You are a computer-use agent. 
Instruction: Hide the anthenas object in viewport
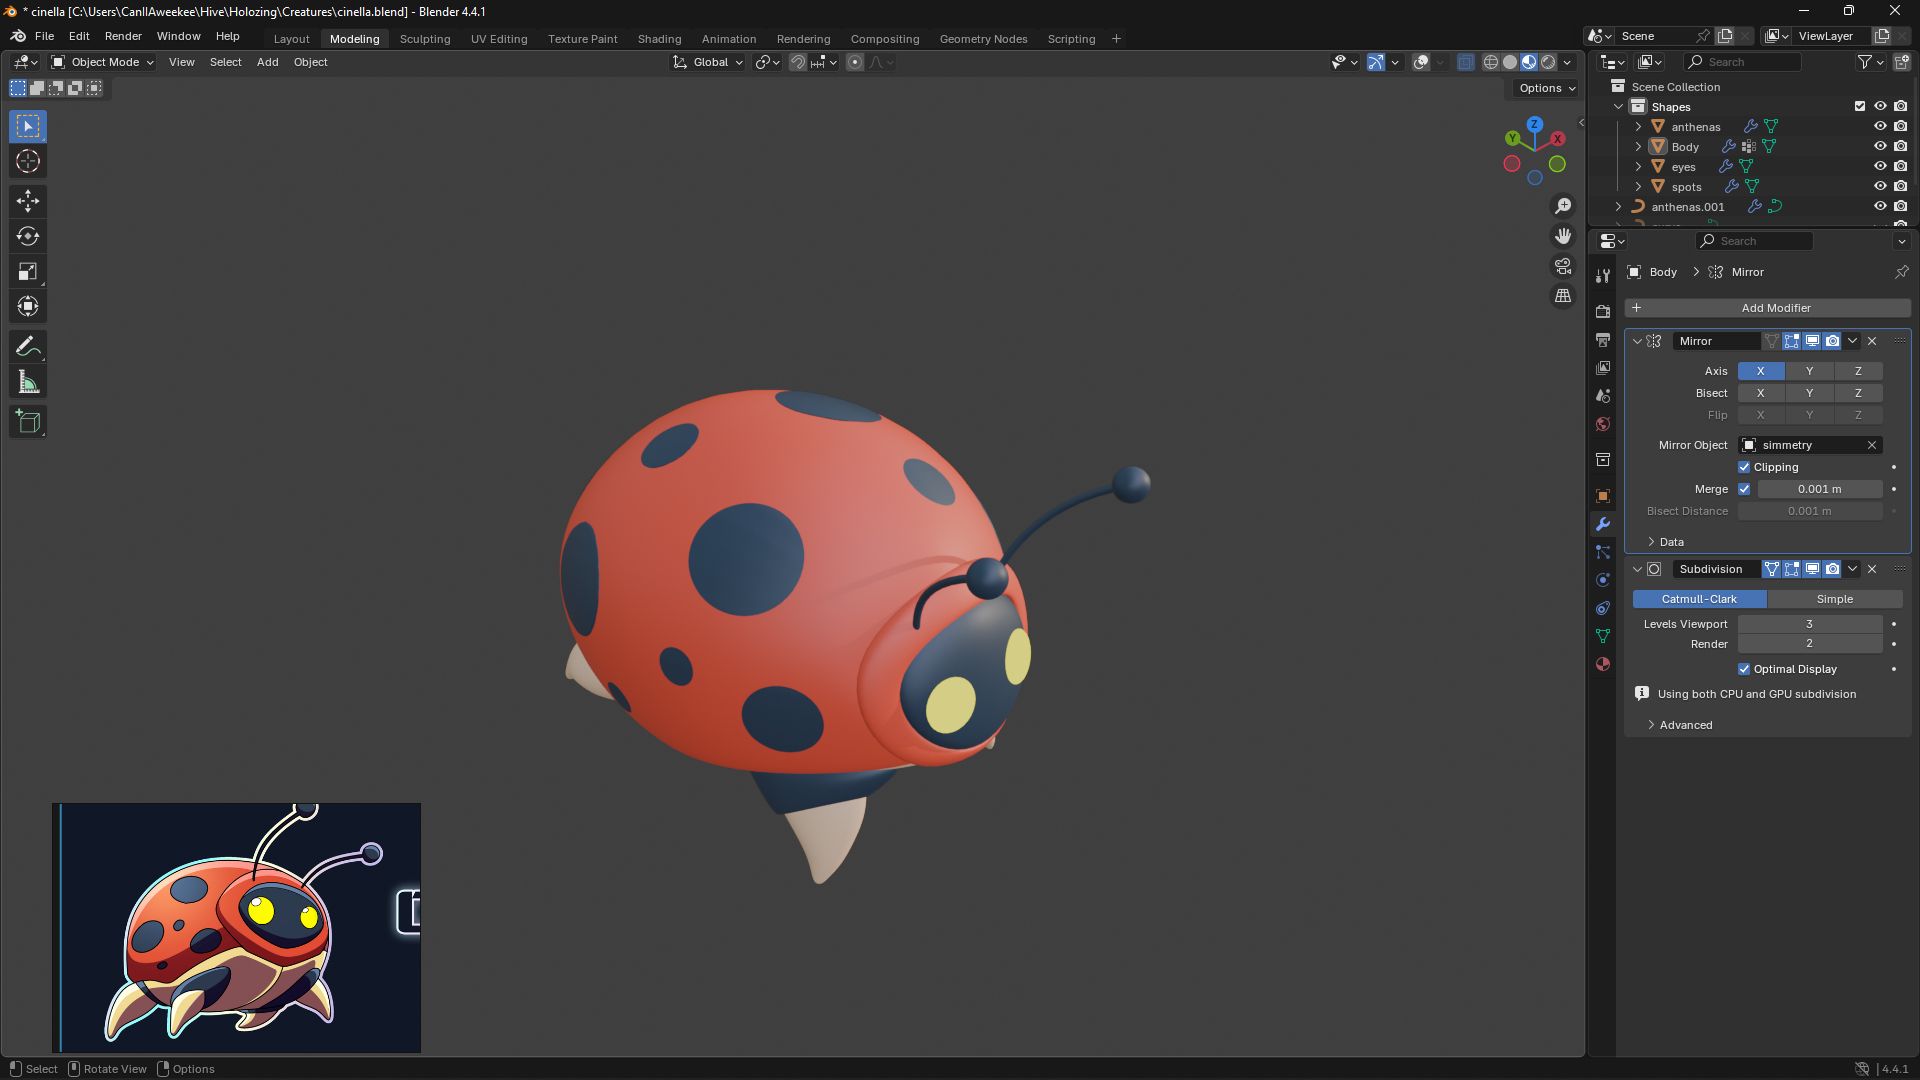[x=1880, y=127]
